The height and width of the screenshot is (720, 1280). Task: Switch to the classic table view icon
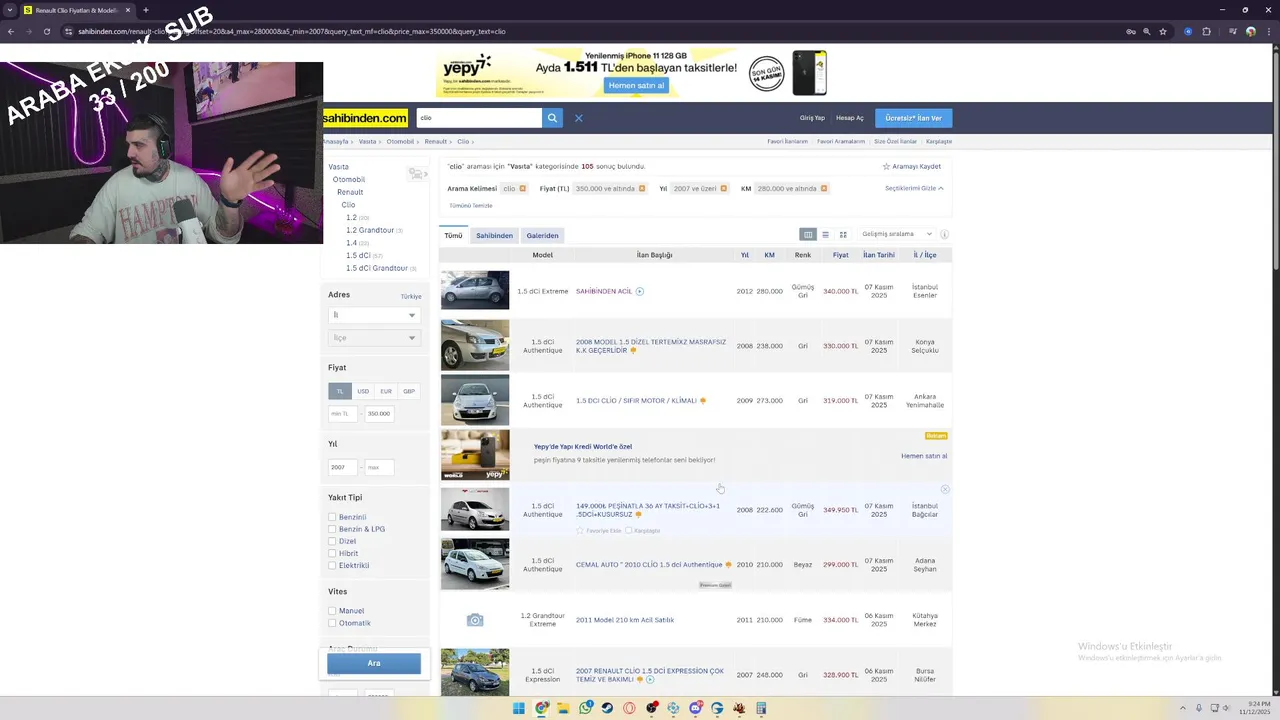pyautogui.click(x=808, y=234)
